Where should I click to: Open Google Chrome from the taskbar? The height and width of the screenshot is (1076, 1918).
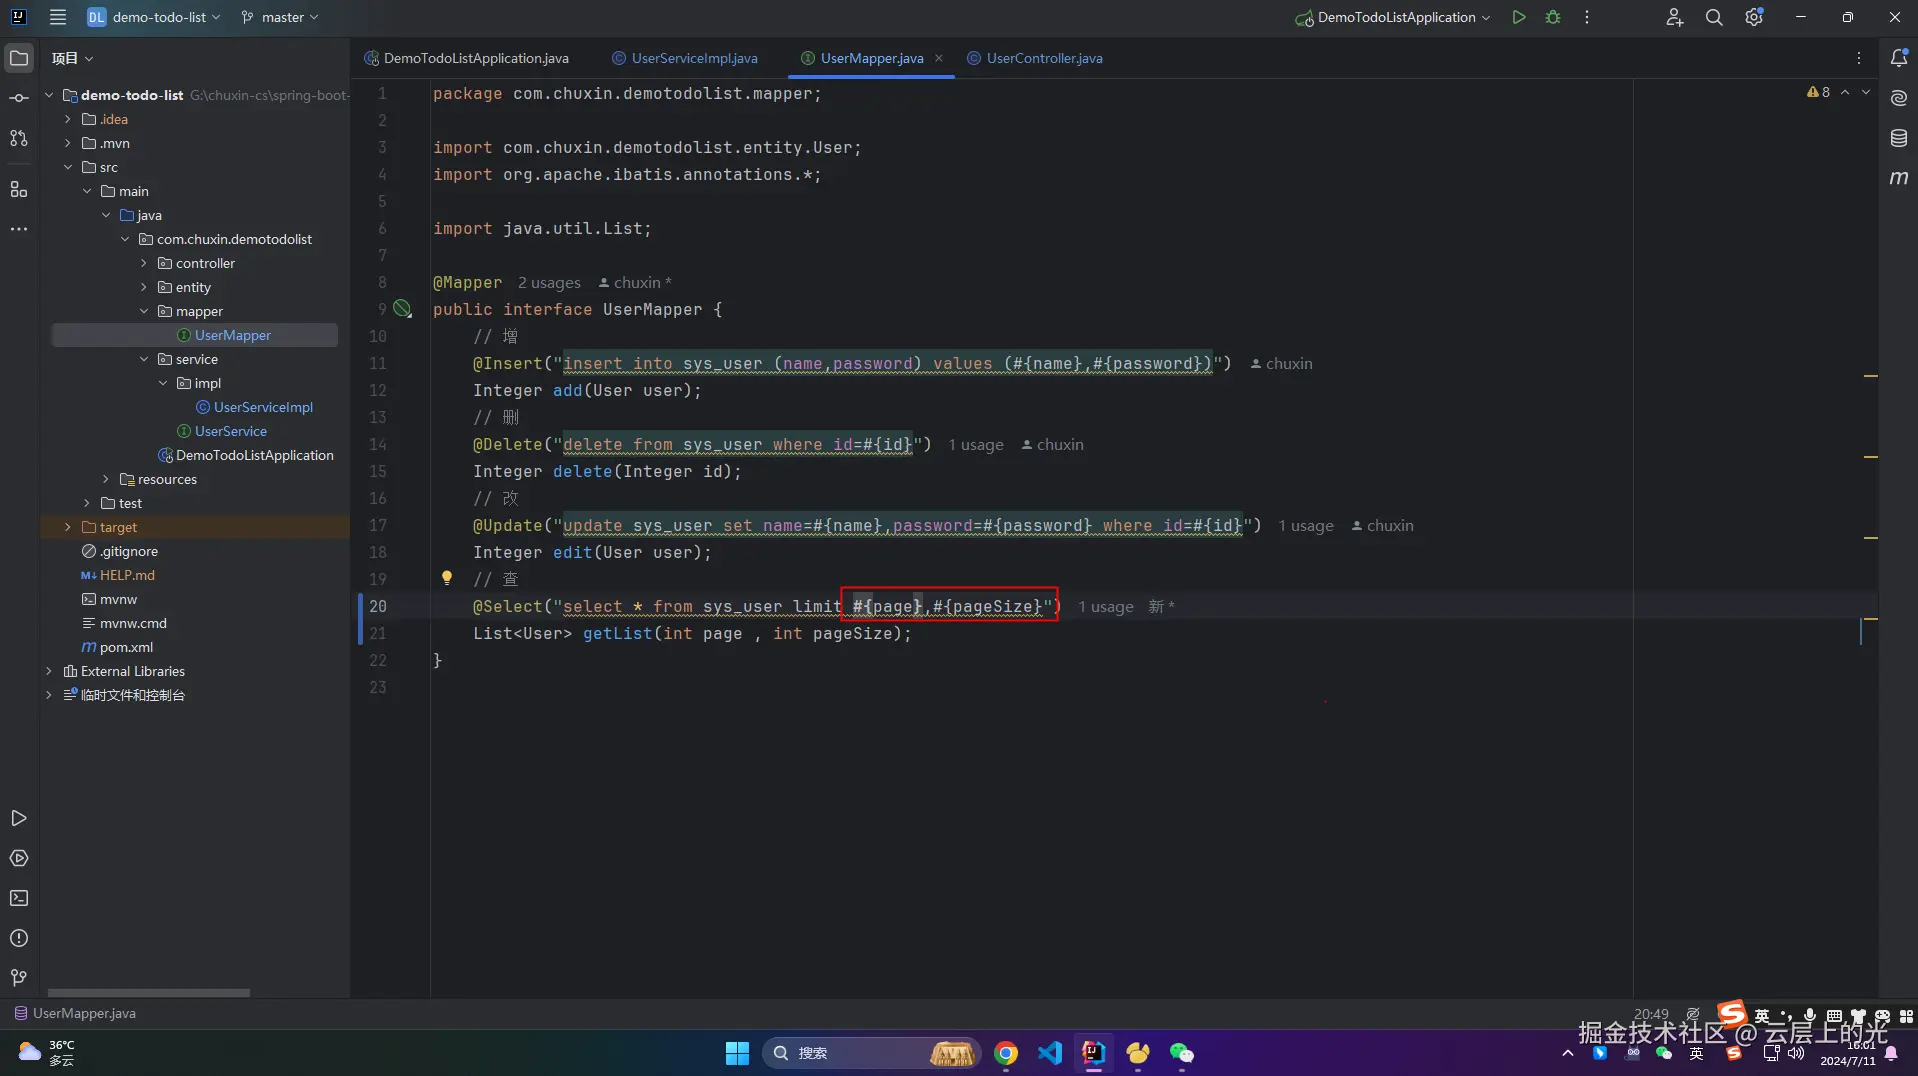1006,1053
